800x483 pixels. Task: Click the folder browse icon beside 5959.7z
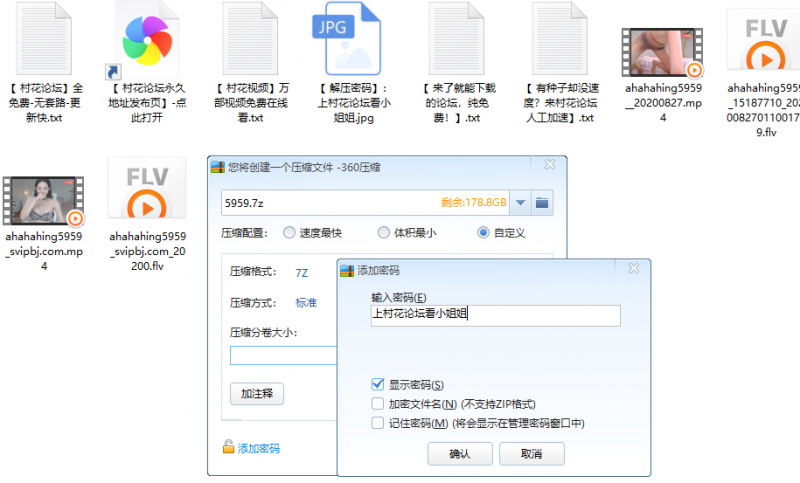542,203
